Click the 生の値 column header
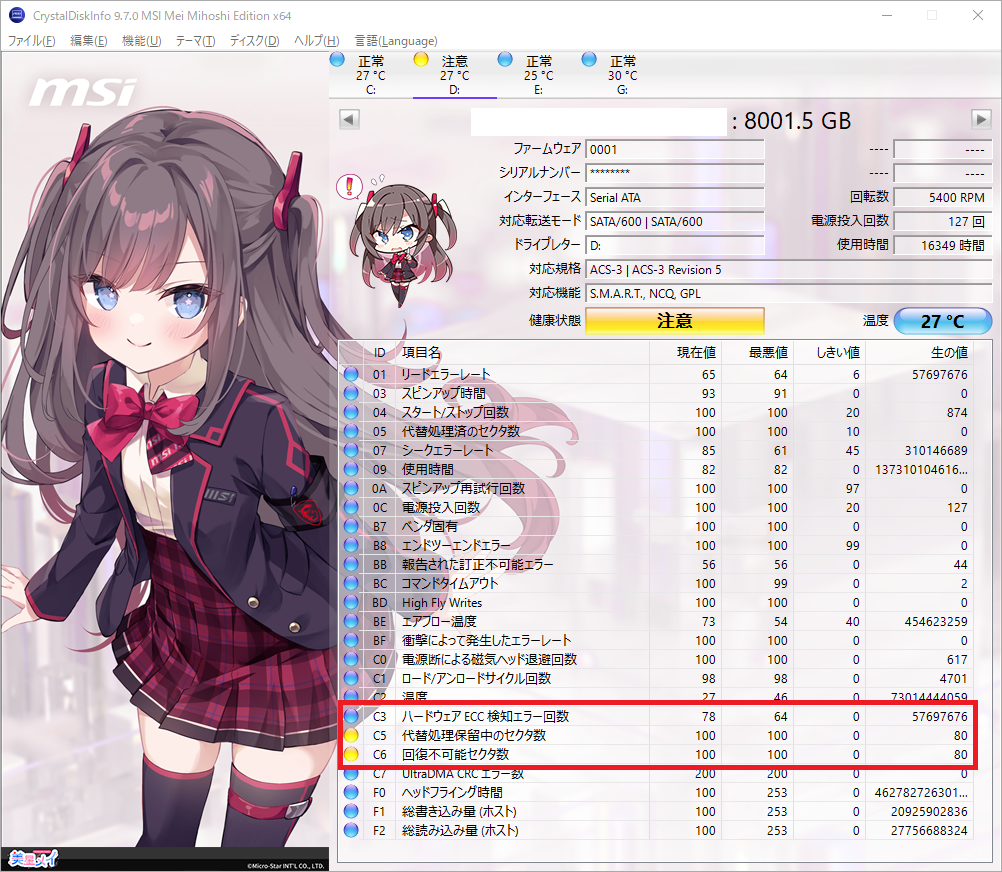Screen dimensions: 1002x872 tap(919, 353)
